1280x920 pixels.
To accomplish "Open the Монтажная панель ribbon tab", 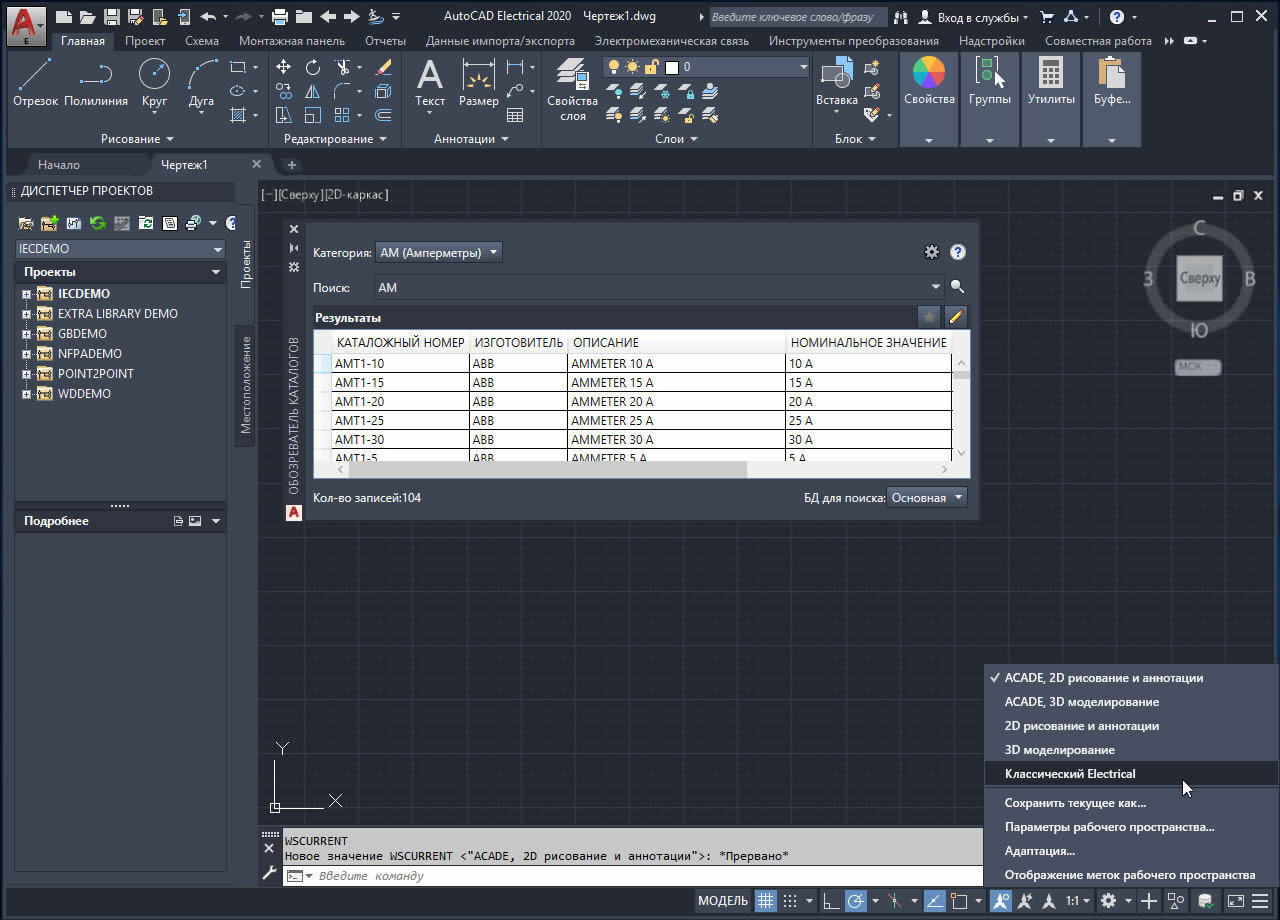I will coord(292,41).
